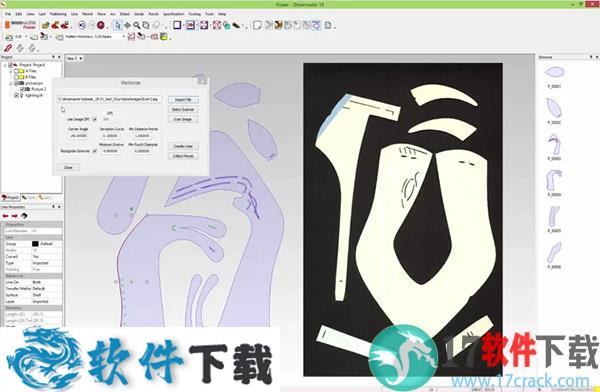Pin the Project panel

[x=54, y=57]
